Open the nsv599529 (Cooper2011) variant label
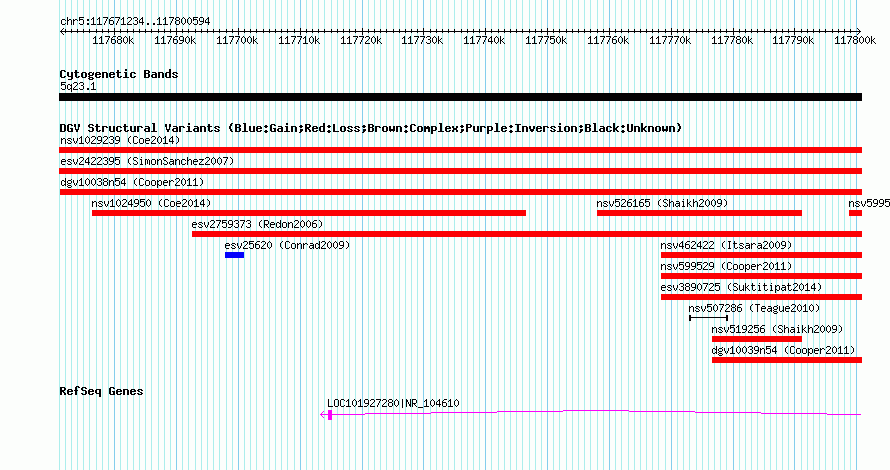The image size is (890, 470). click(726, 266)
